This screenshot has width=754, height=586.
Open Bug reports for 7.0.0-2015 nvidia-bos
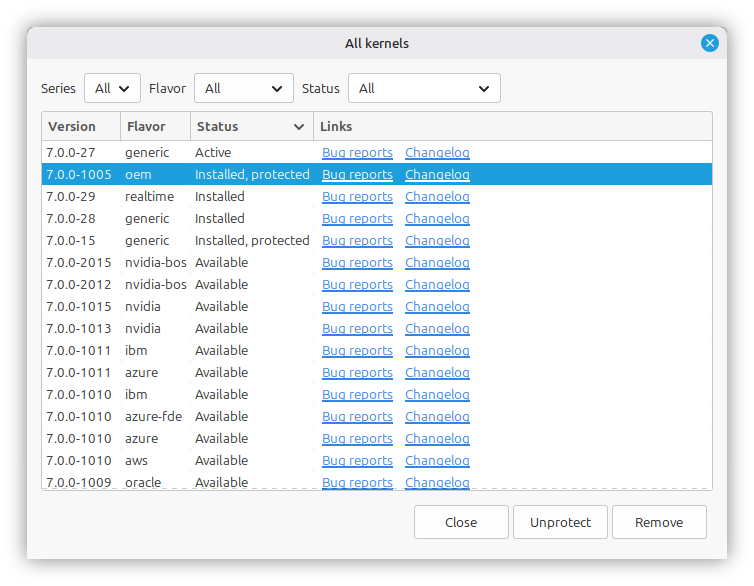pyautogui.click(x=357, y=262)
